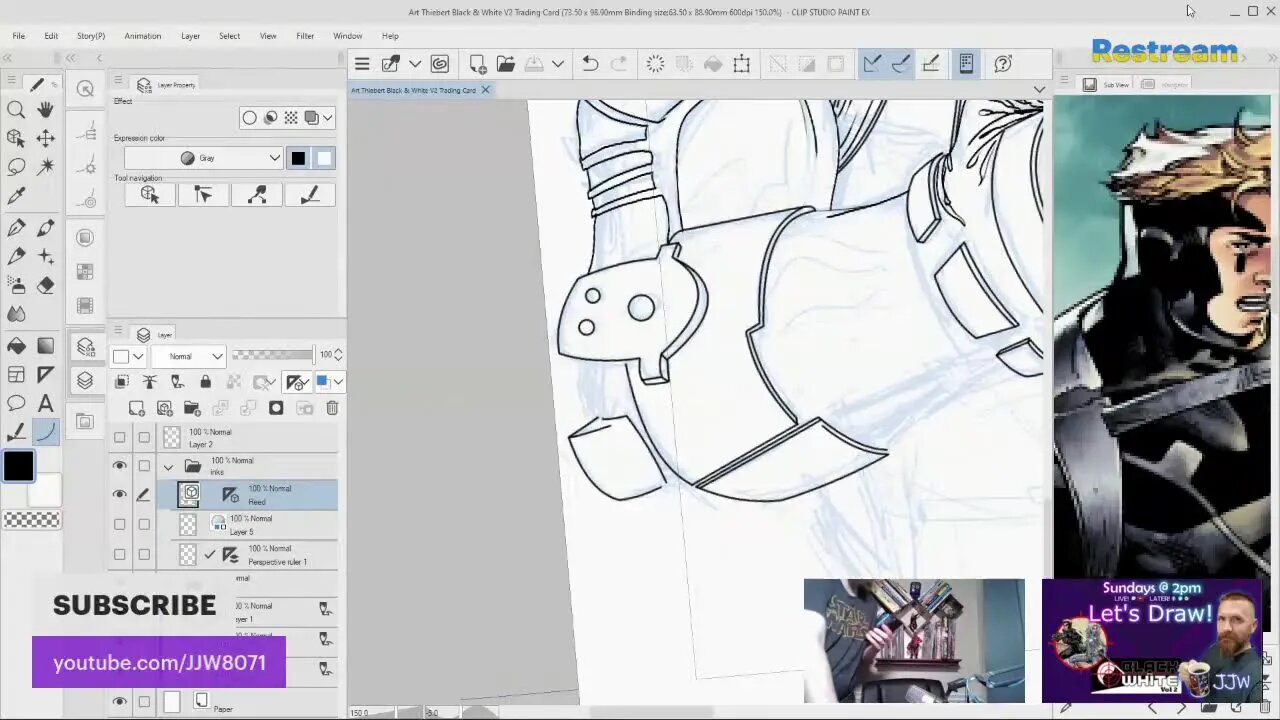Screen dimensions: 1280x720
Task: Select the Lasso selection tool
Action: (16, 167)
